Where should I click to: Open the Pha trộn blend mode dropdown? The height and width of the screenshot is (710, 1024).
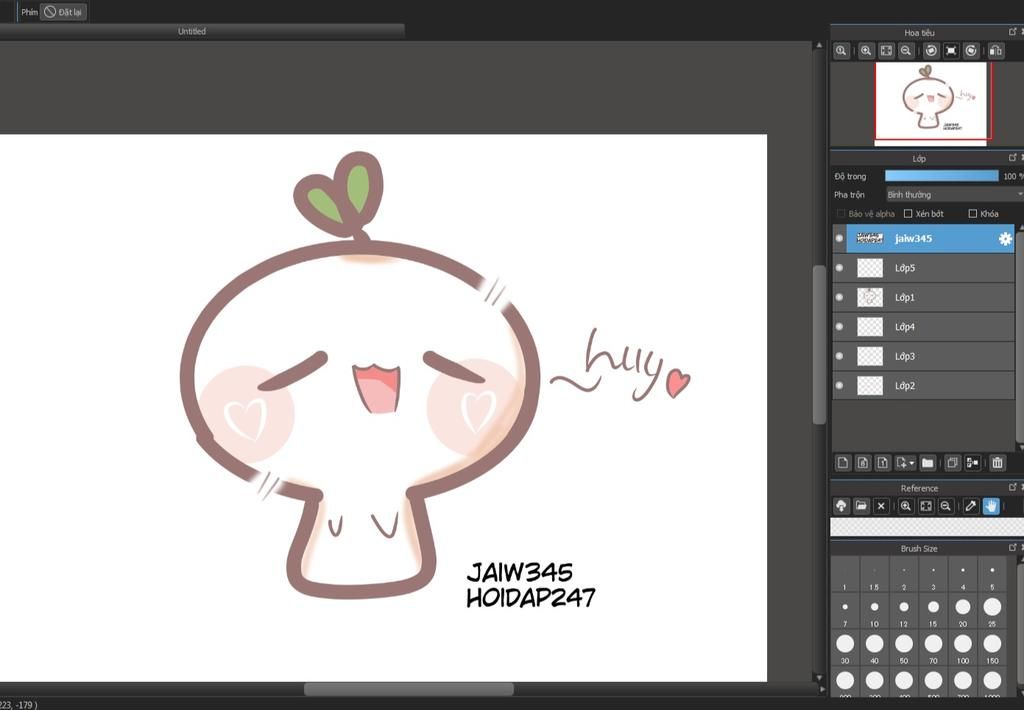pyautogui.click(x=953, y=195)
